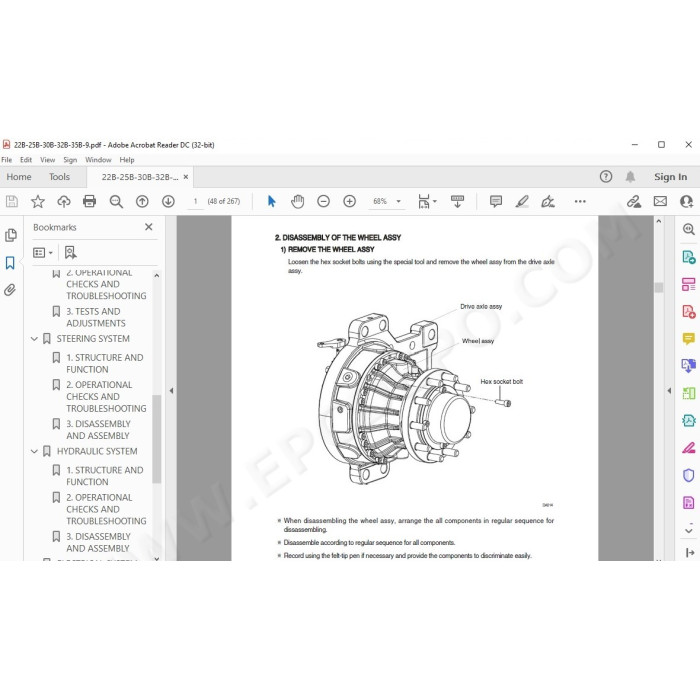700x700 pixels.
Task: Click the find current bookmark icon
Action: 70,253
